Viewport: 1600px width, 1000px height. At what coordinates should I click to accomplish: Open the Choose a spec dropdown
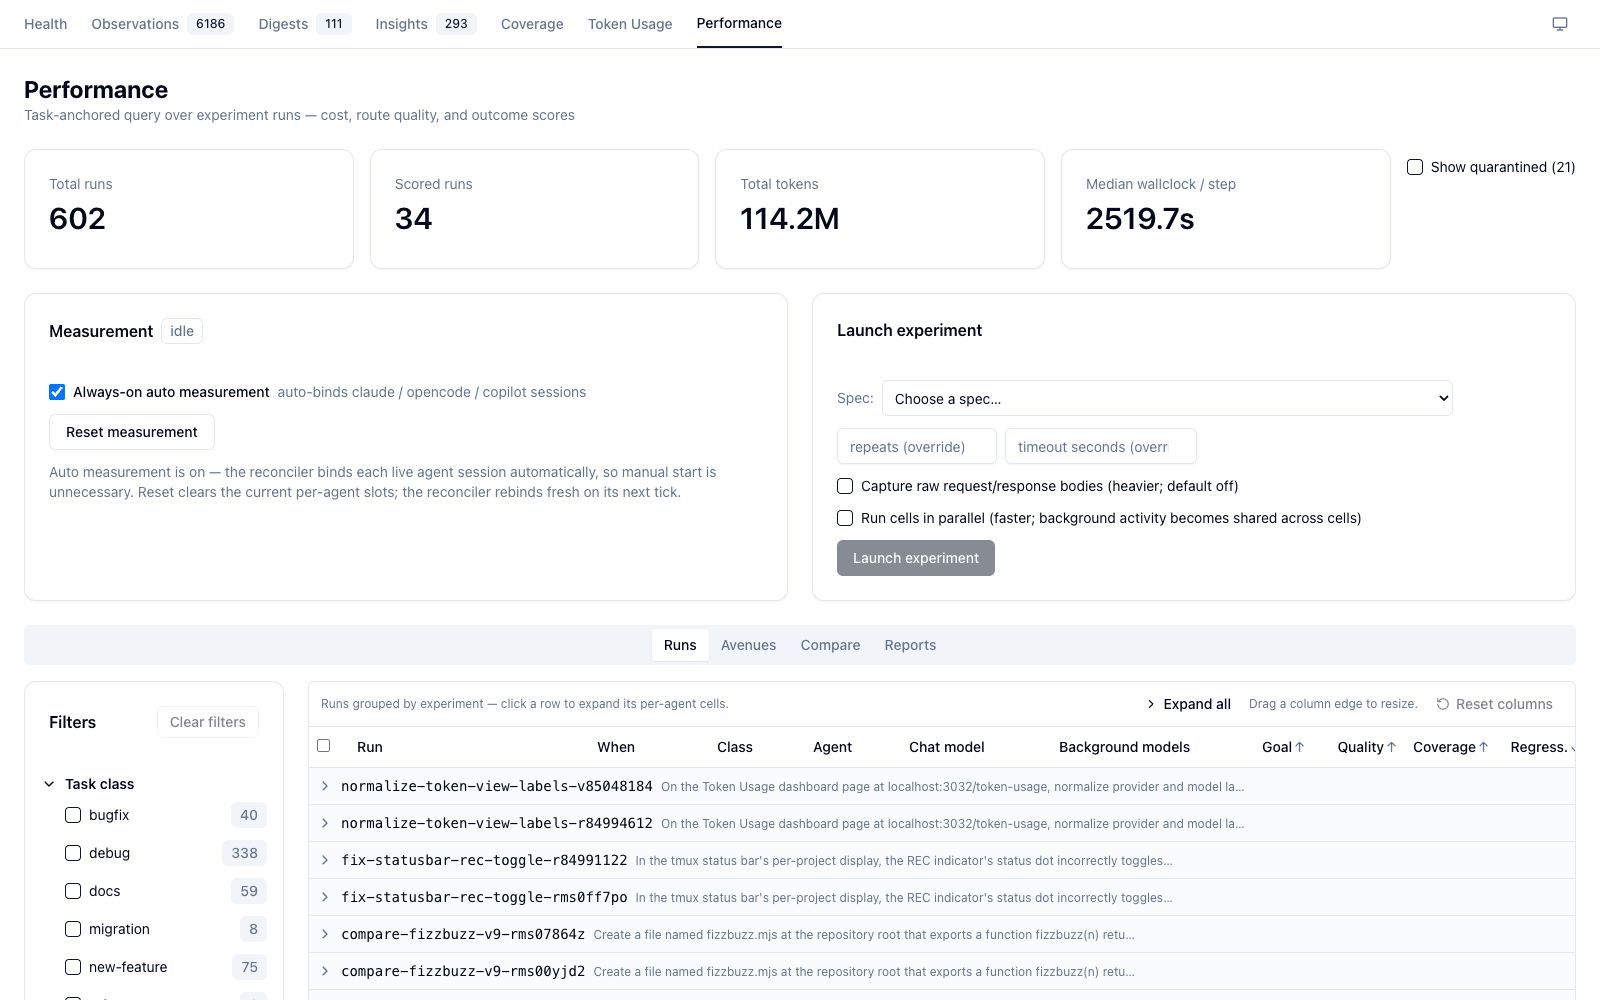coord(1167,398)
